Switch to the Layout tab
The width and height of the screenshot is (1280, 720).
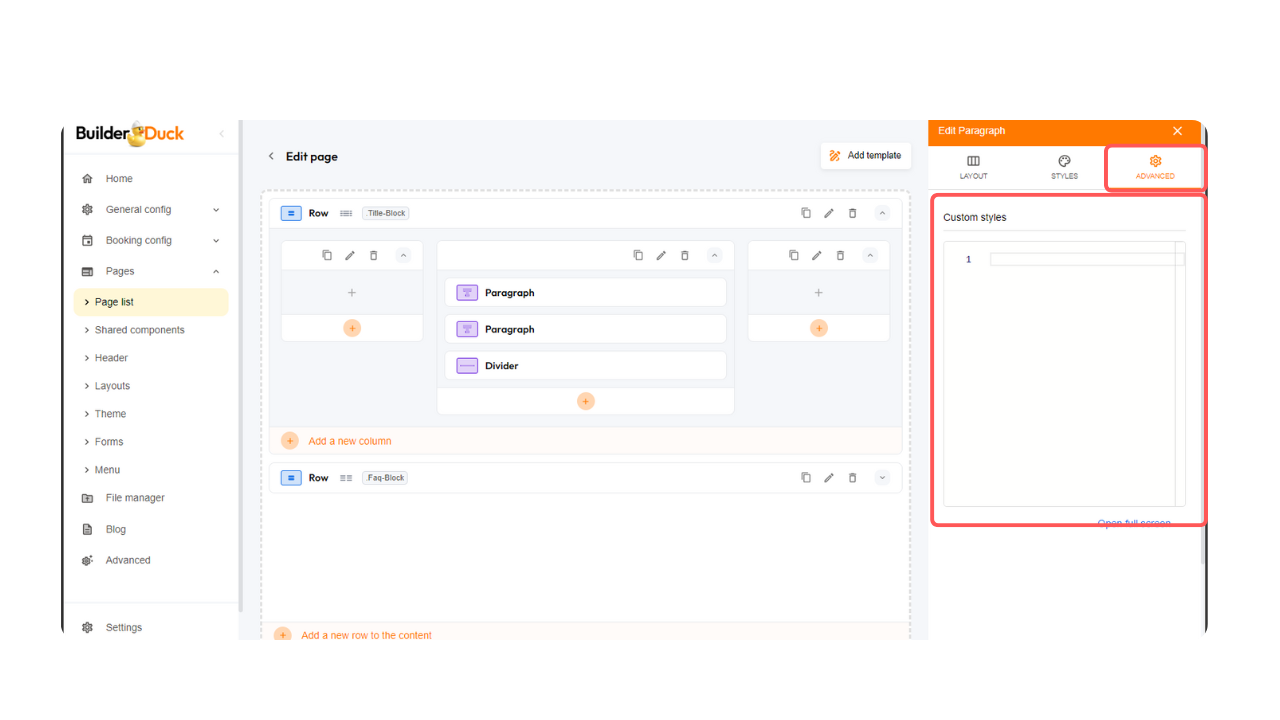(973, 167)
